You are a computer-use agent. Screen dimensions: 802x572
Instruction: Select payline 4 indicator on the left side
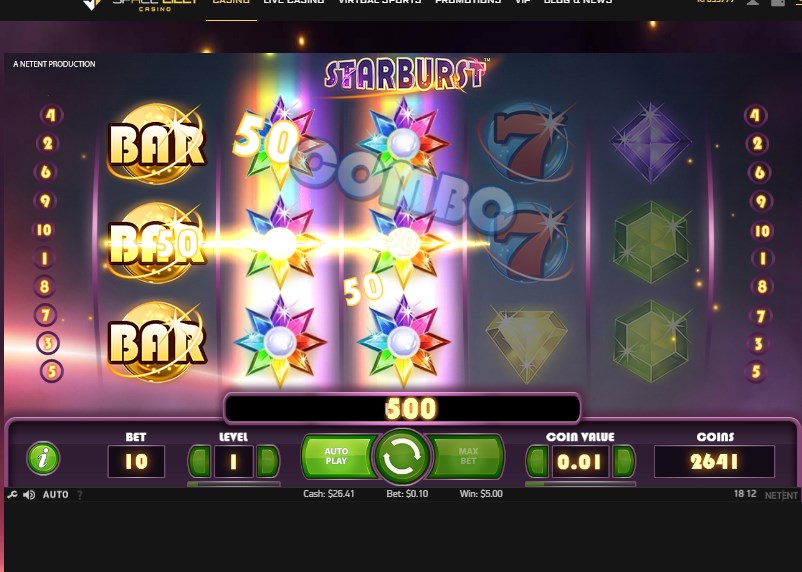(x=51, y=115)
